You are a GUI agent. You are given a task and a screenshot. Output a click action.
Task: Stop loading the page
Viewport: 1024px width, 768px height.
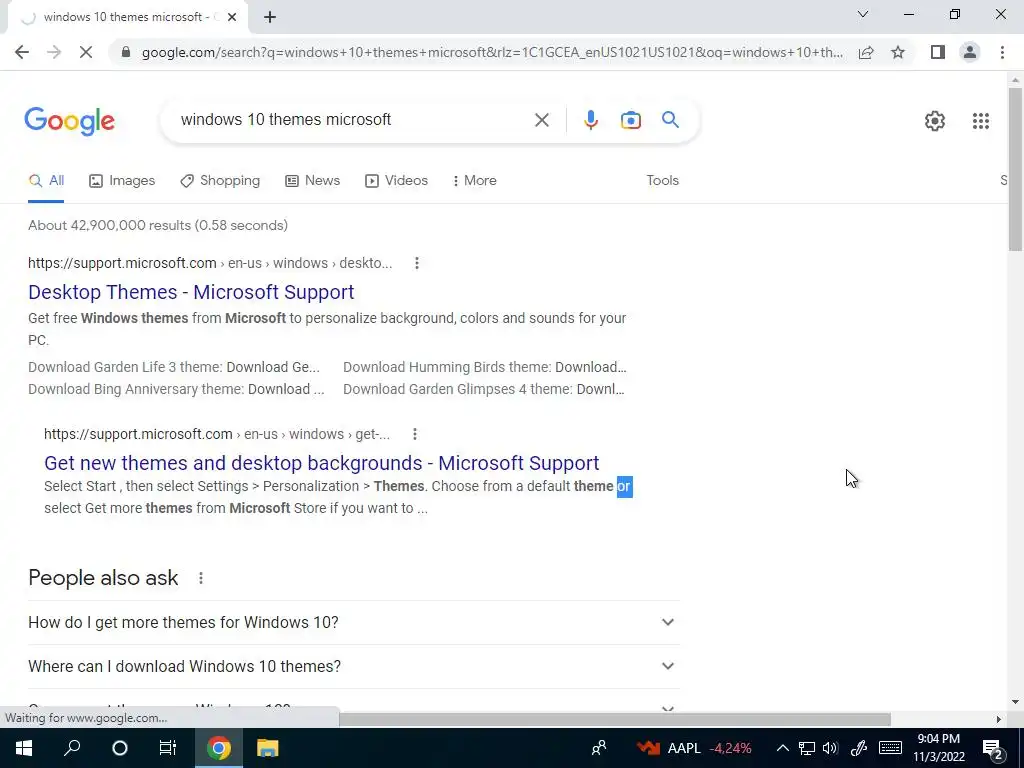86,52
